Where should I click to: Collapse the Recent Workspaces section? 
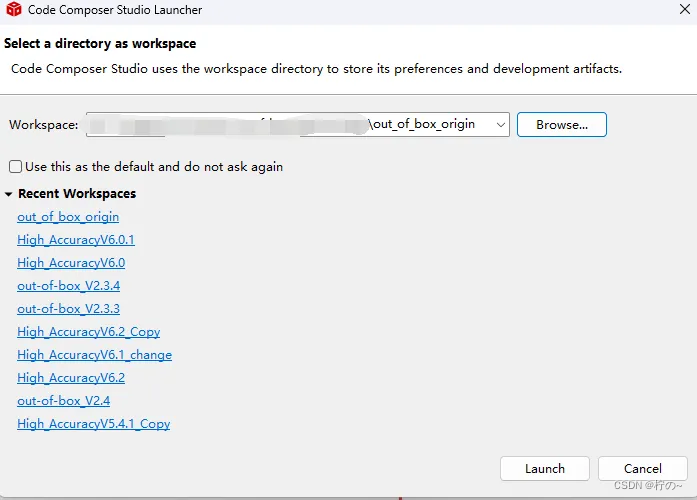click(x=8, y=194)
